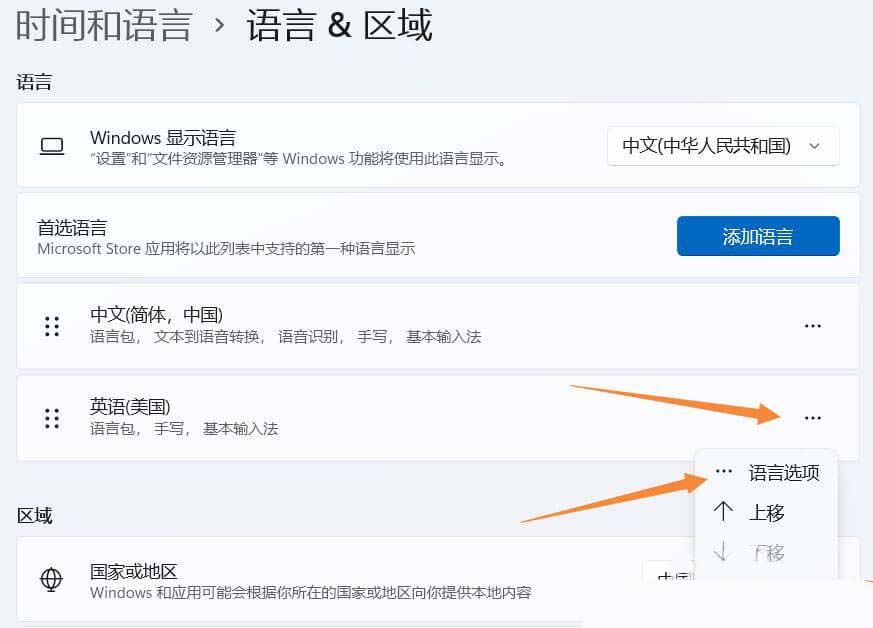
Task: Click the globe icon beside 国家或地区
Action: pyautogui.click(x=51, y=580)
